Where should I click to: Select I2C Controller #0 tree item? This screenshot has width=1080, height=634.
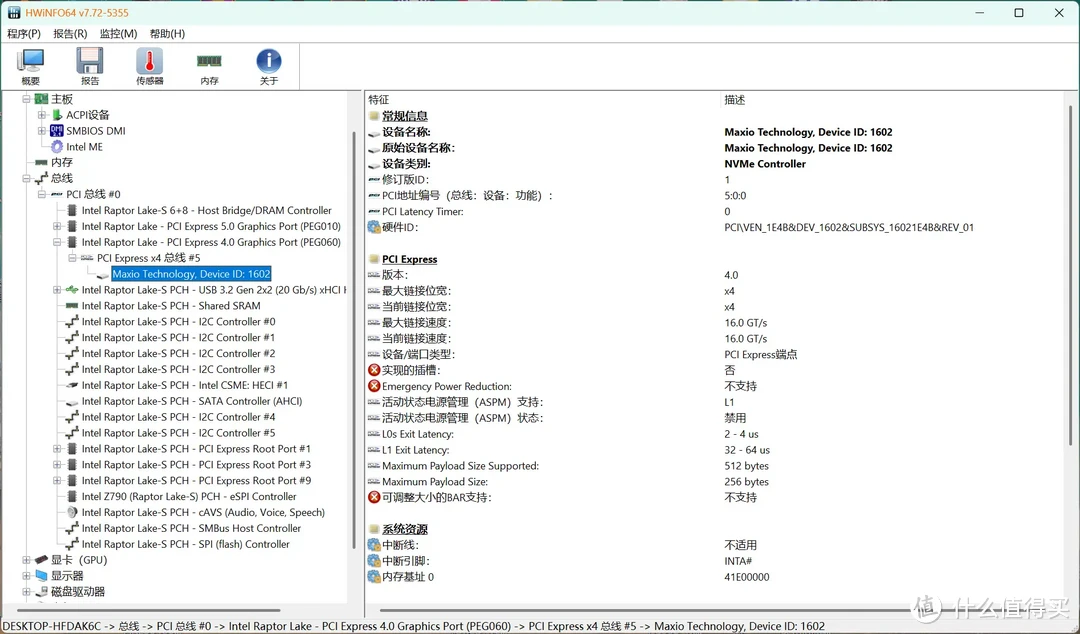point(178,321)
